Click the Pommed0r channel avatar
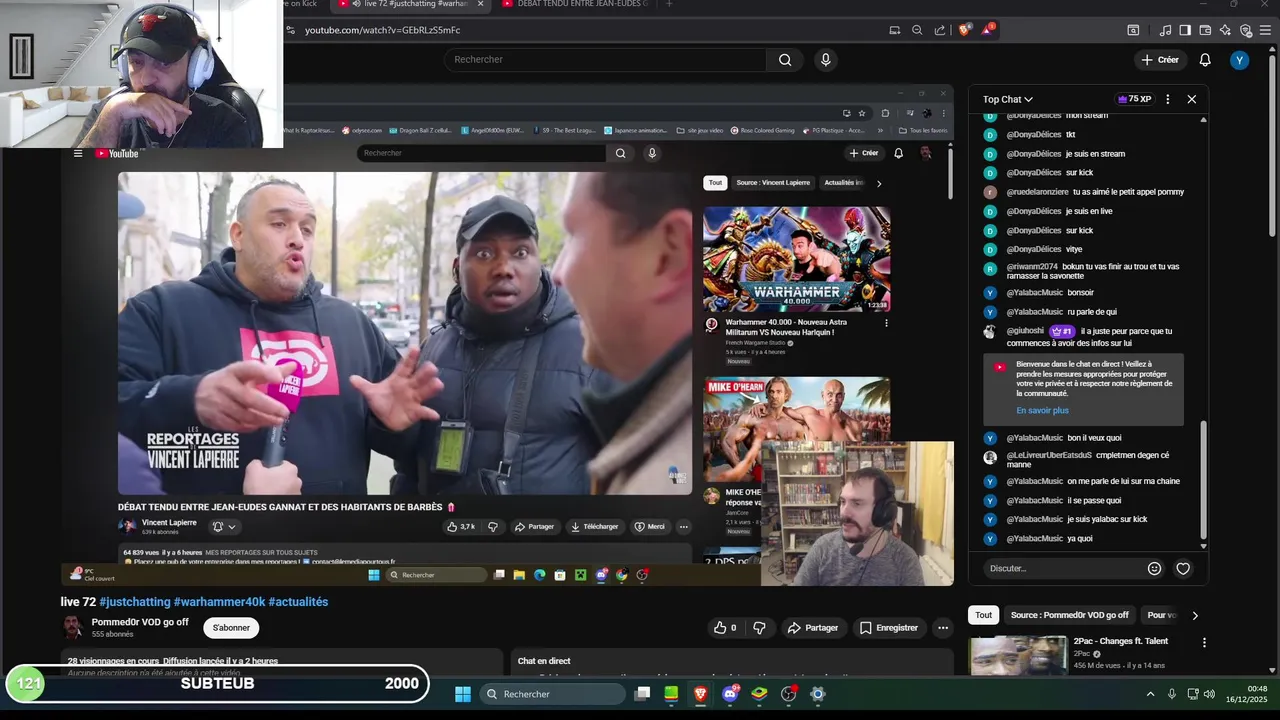Image resolution: width=1280 pixels, height=720 pixels. click(x=72, y=627)
